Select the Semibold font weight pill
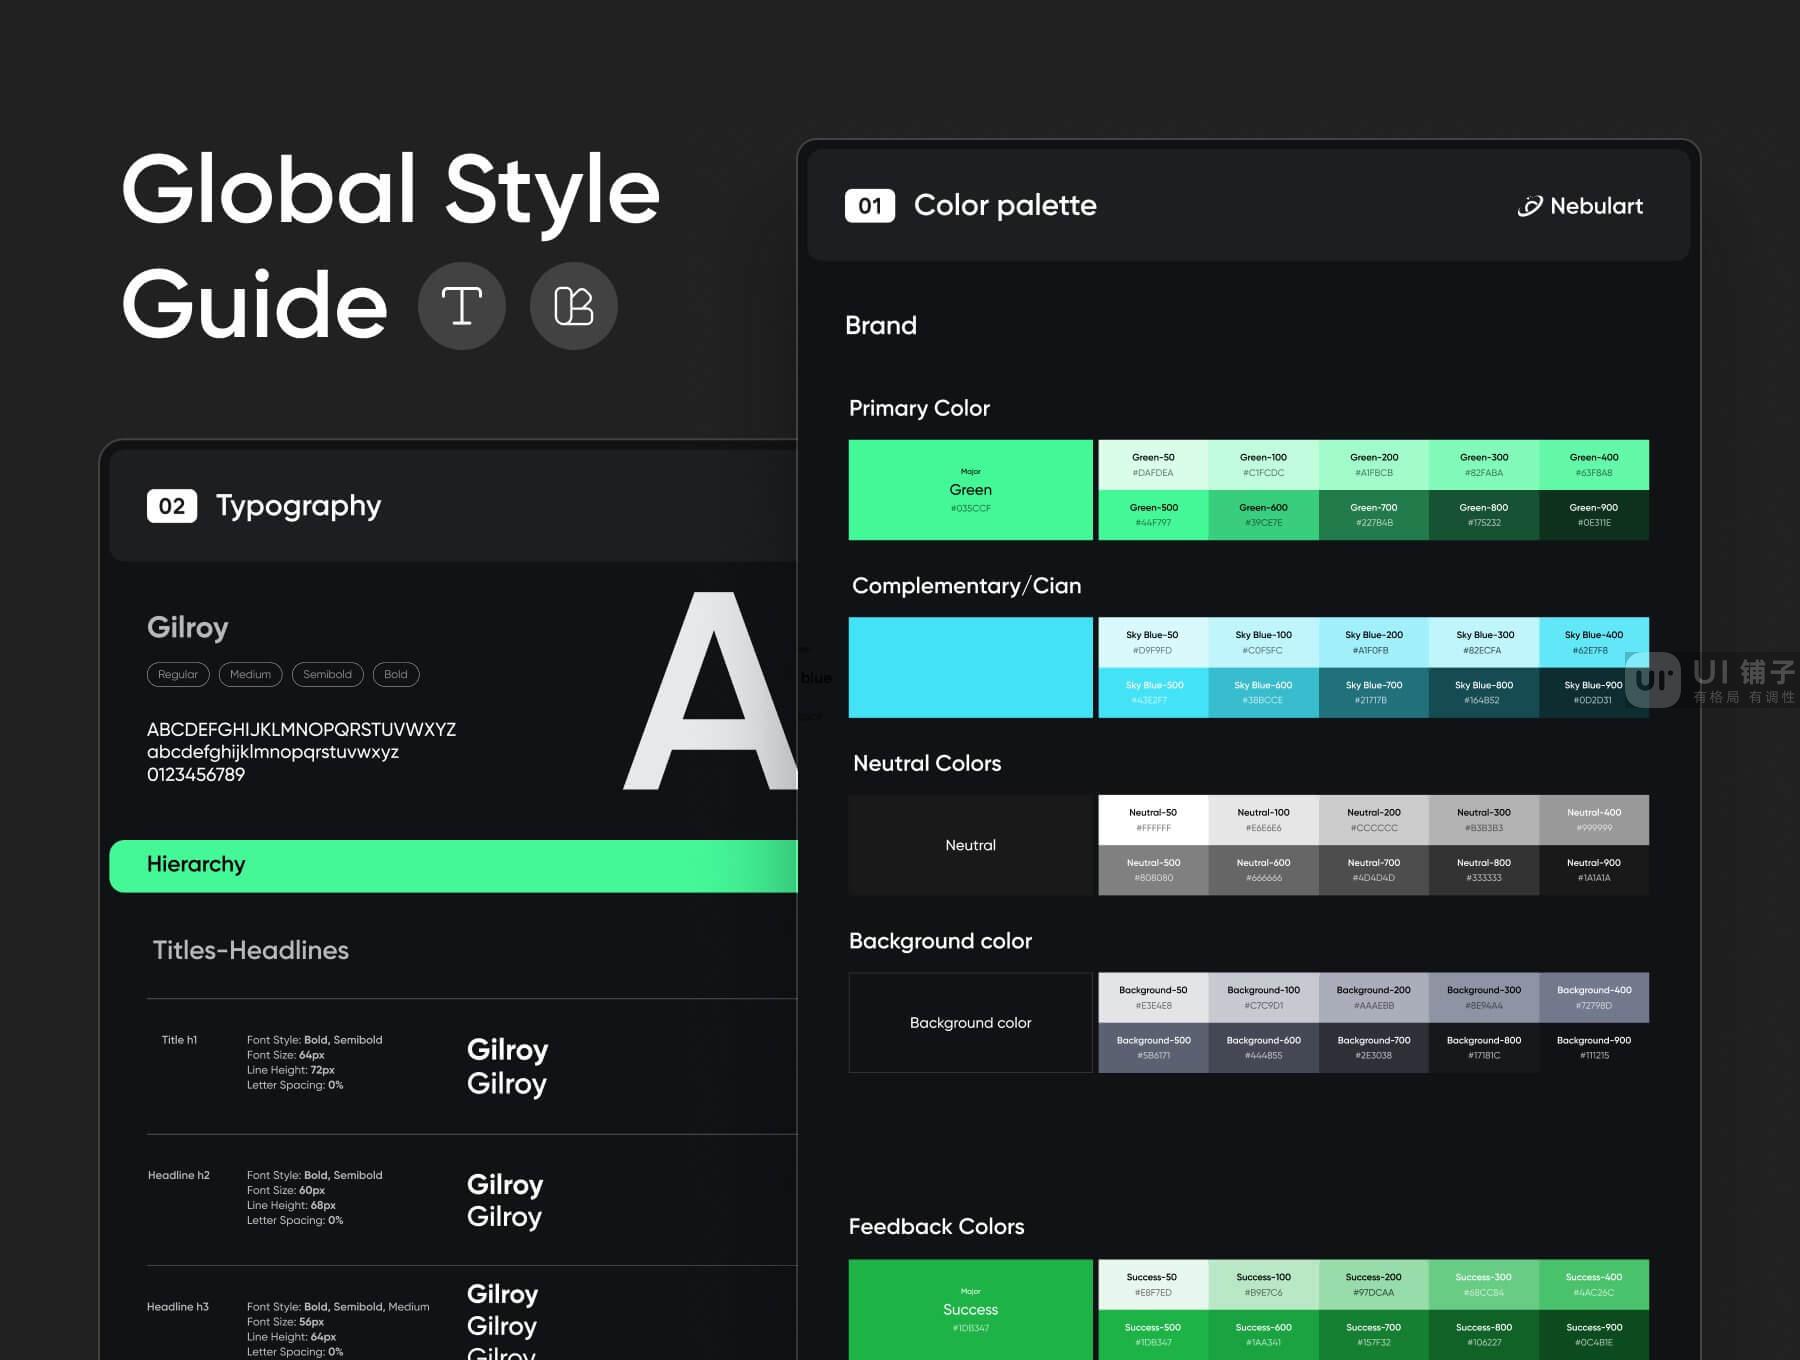Viewport: 1800px width, 1360px height. tap(327, 674)
